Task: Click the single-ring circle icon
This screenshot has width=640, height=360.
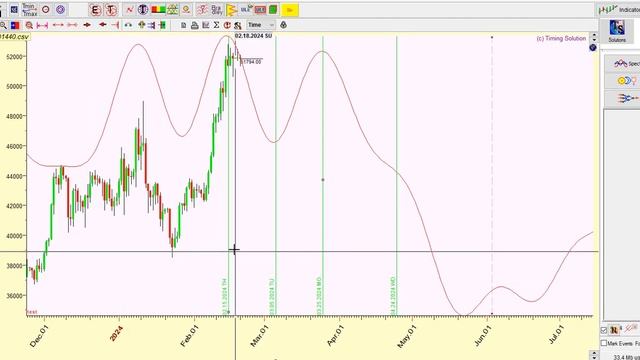Action: (x=46, y=9)
